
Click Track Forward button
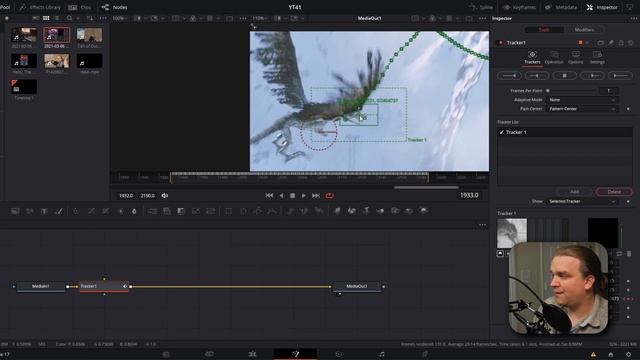coord(620,76)
